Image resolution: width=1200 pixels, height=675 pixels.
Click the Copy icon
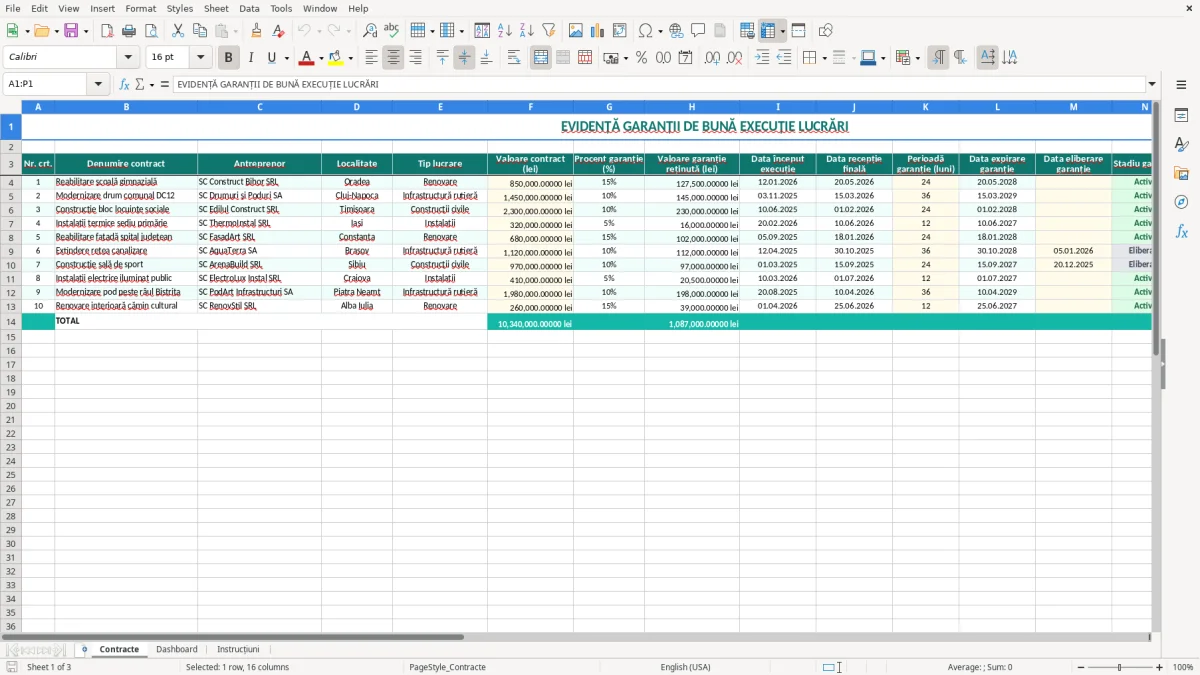pyautogui.click(x=200, y=31)
